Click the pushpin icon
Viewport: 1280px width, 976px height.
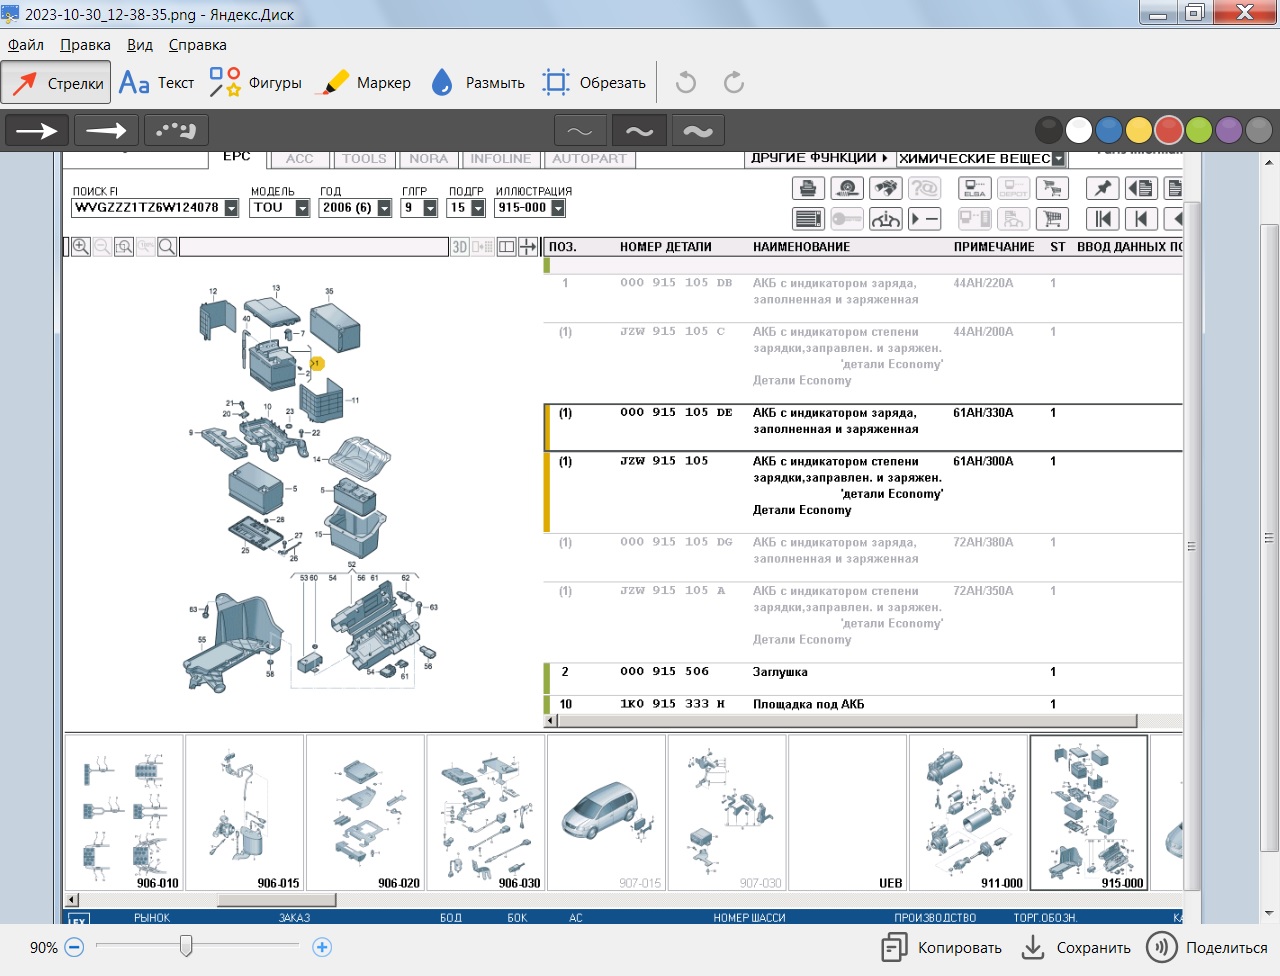point(1102,188)
